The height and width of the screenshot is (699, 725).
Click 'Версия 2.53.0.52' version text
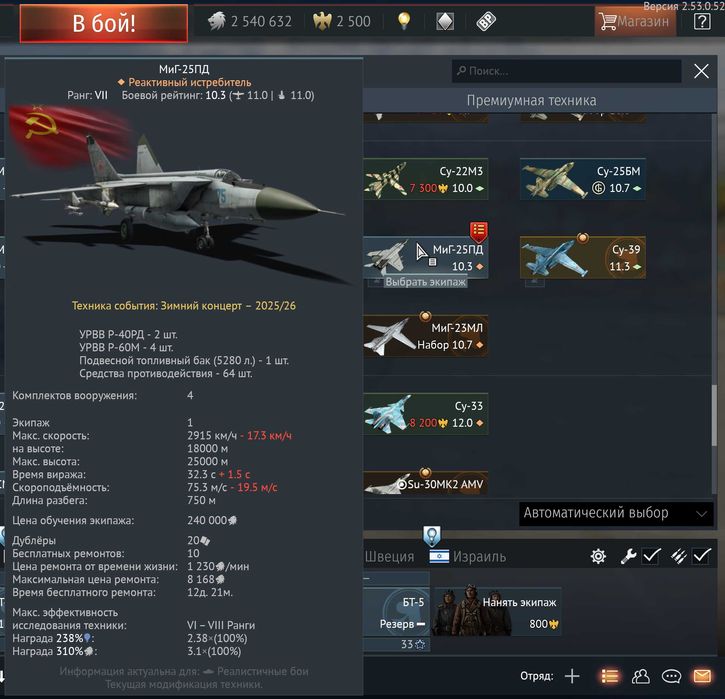684,6
